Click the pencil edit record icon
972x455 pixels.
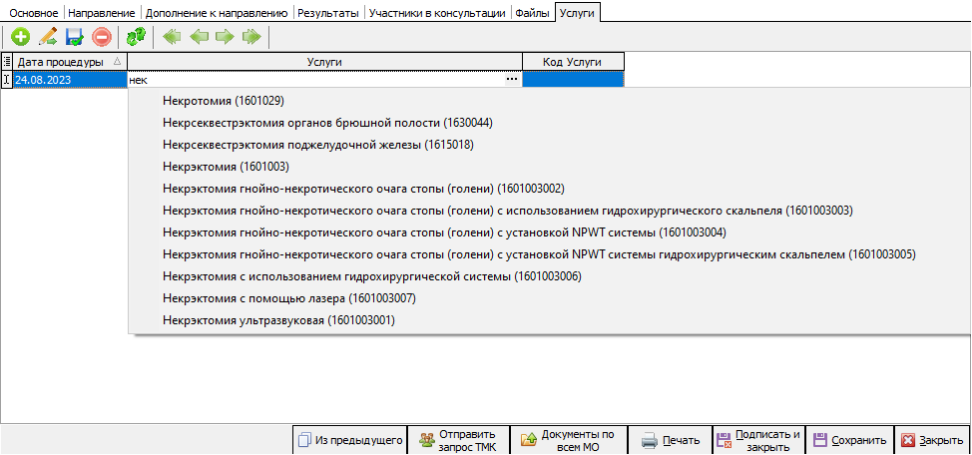pos(47,38)
